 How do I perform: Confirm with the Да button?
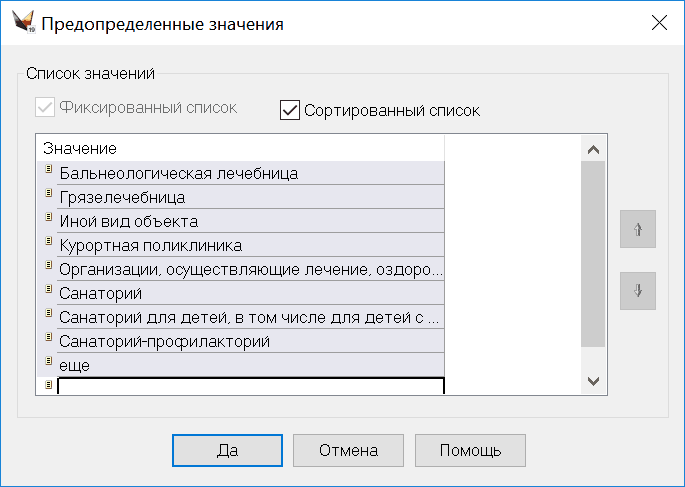click(x=227, y=450)
